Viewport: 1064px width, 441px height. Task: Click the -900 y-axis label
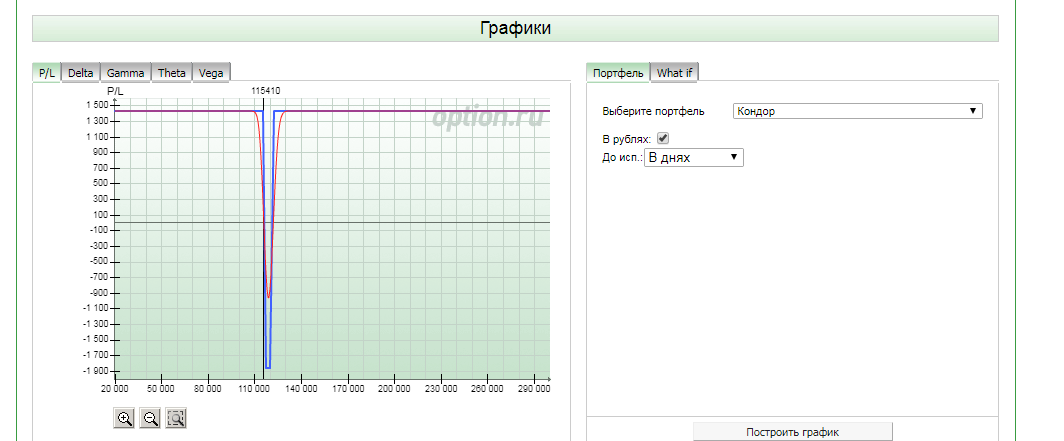pyautogui.click(x=99, y=293)
